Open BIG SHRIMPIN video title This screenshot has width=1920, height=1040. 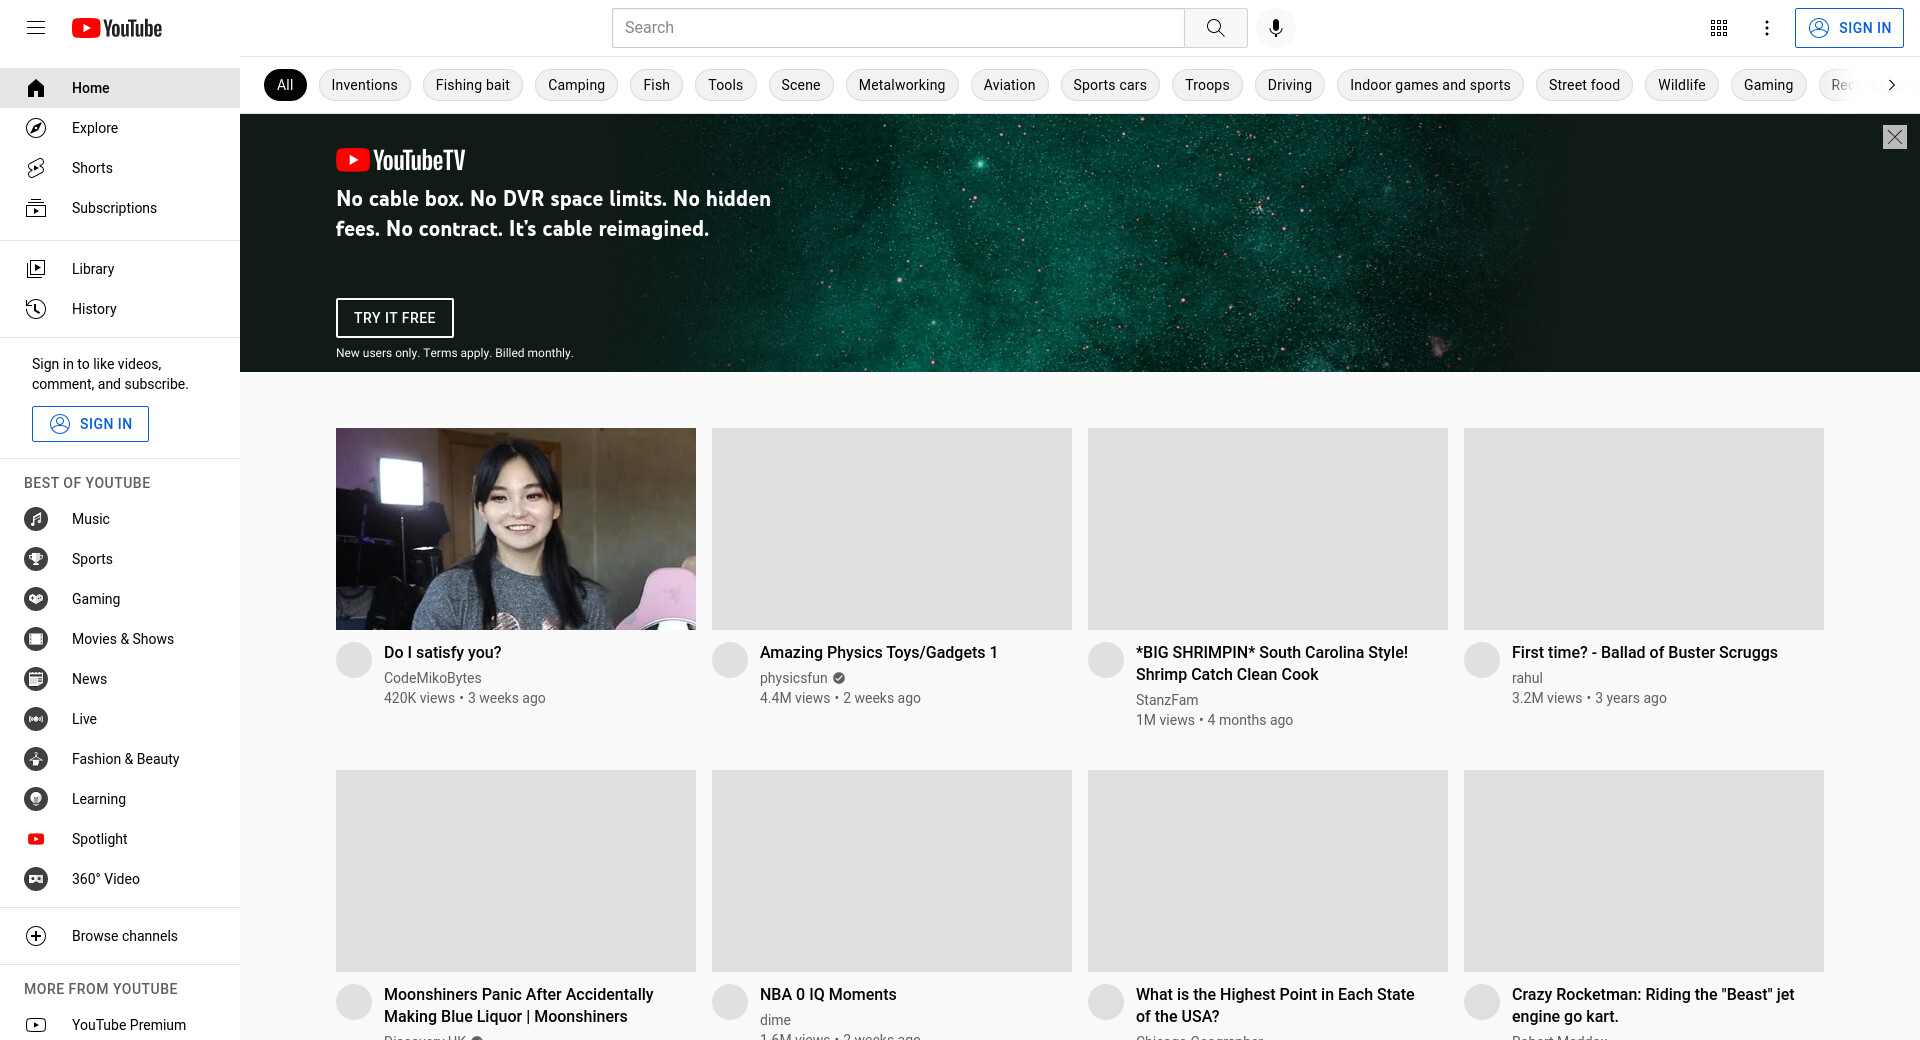pyautogui.click(x=1272, y=663)
